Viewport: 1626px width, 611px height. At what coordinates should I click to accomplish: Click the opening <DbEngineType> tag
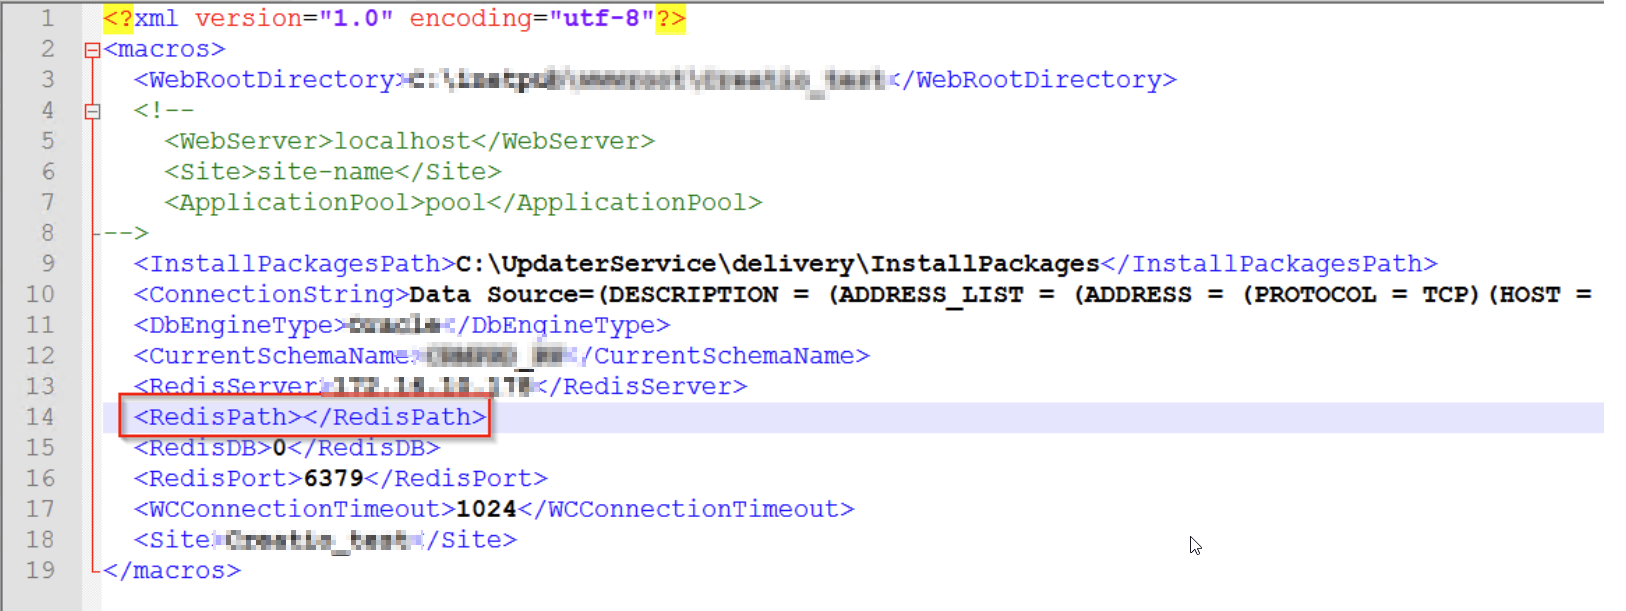coord(241,326)
